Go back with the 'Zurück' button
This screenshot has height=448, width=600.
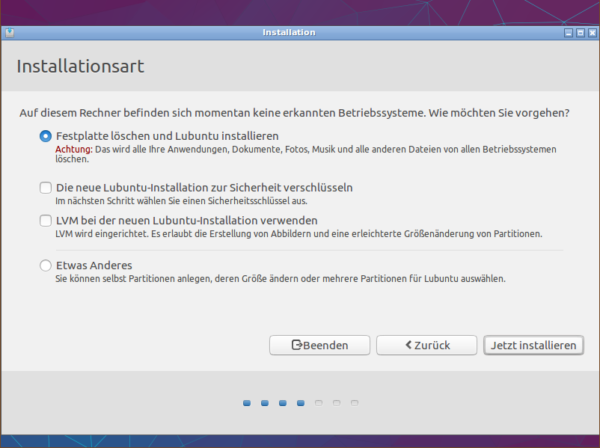tap(427, 345)
